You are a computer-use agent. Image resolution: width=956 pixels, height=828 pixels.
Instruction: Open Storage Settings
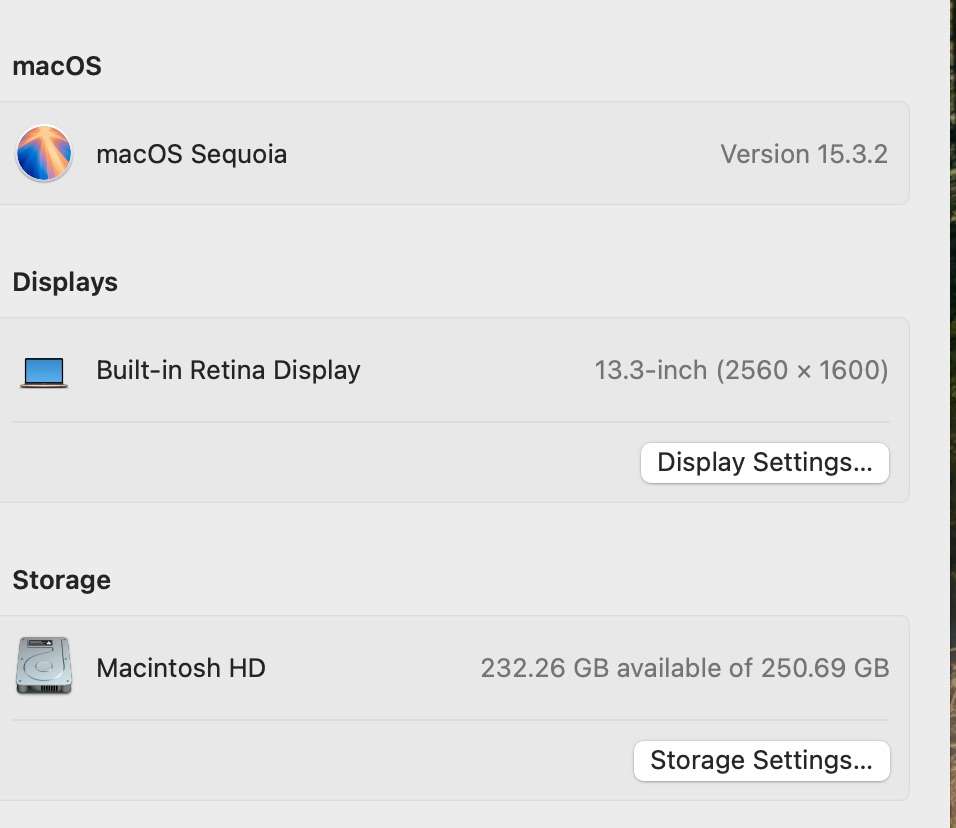761,760
